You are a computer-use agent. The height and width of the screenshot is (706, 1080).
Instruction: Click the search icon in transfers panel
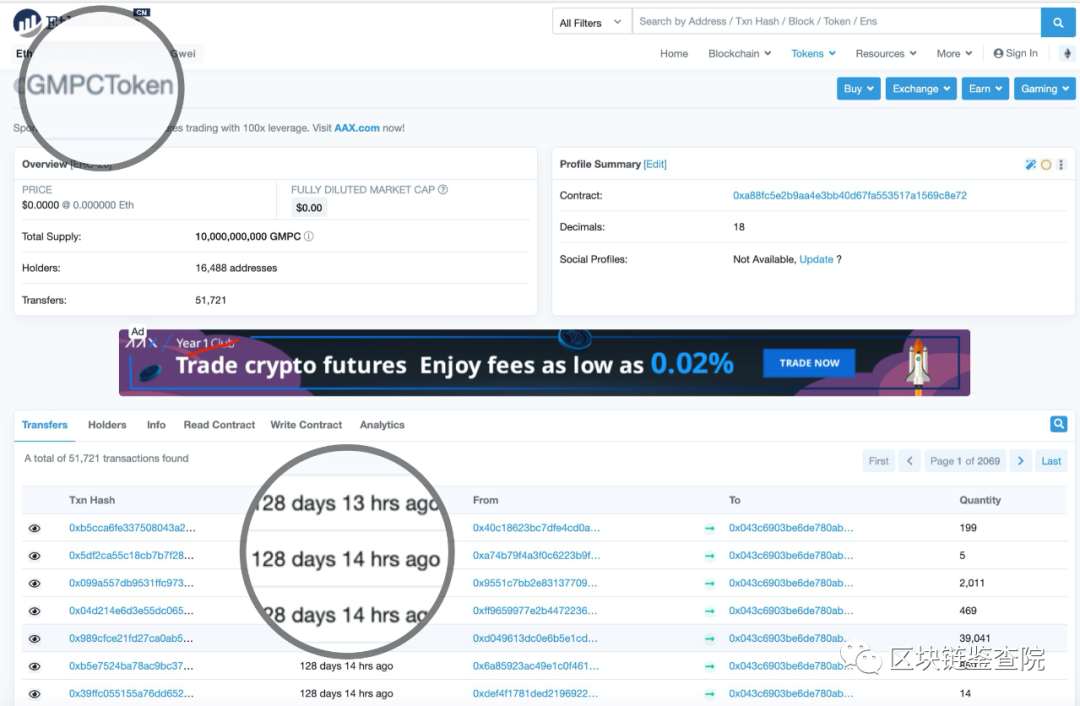1059,424
